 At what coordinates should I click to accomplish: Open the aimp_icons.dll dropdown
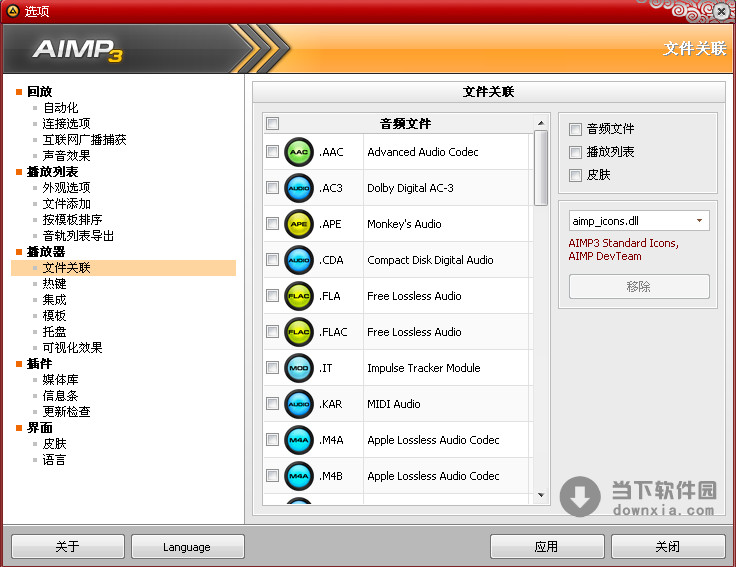[639, 221]
